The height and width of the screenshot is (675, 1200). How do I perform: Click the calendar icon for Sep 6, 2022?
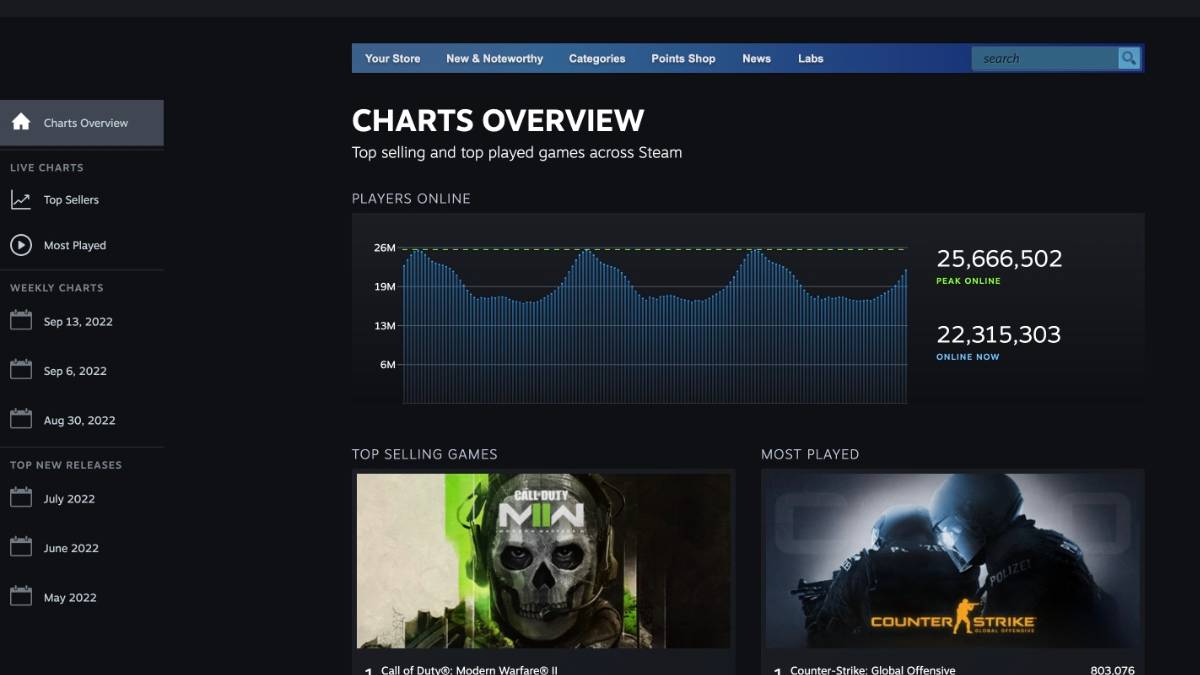click(21, 370)
